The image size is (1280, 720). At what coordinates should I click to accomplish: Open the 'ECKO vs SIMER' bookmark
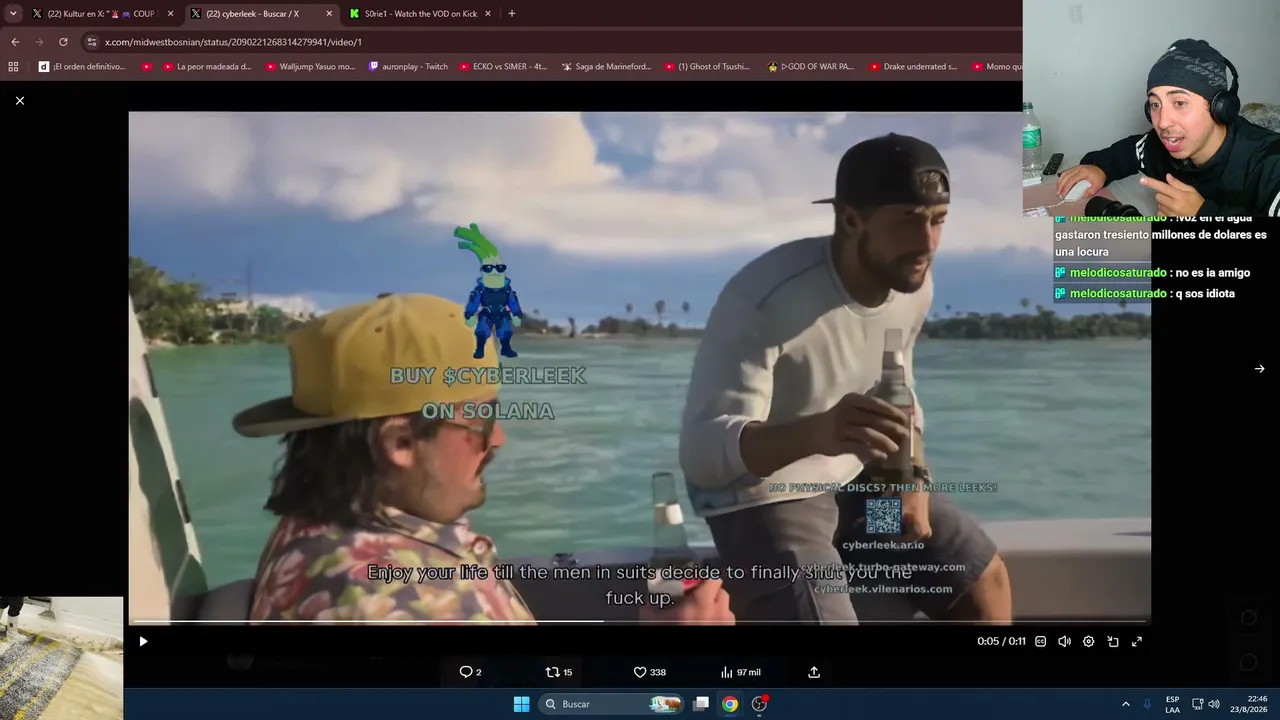[x=503, y=67]
